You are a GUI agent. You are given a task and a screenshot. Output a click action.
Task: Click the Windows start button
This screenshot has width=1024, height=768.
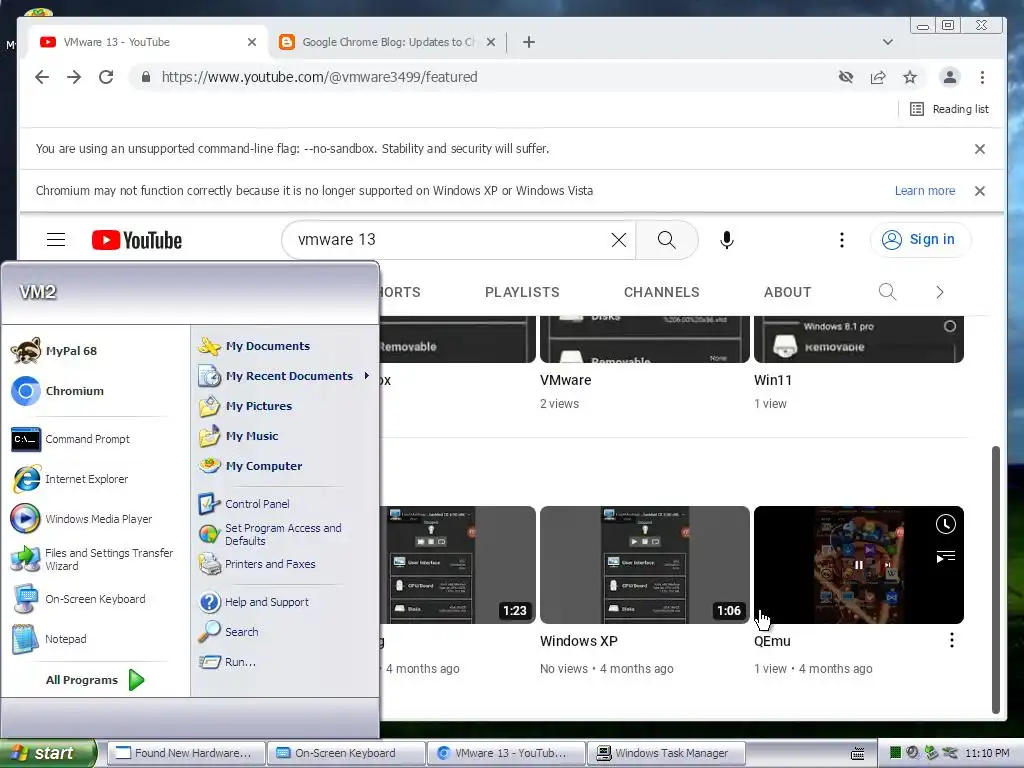(x=47, y=753)
